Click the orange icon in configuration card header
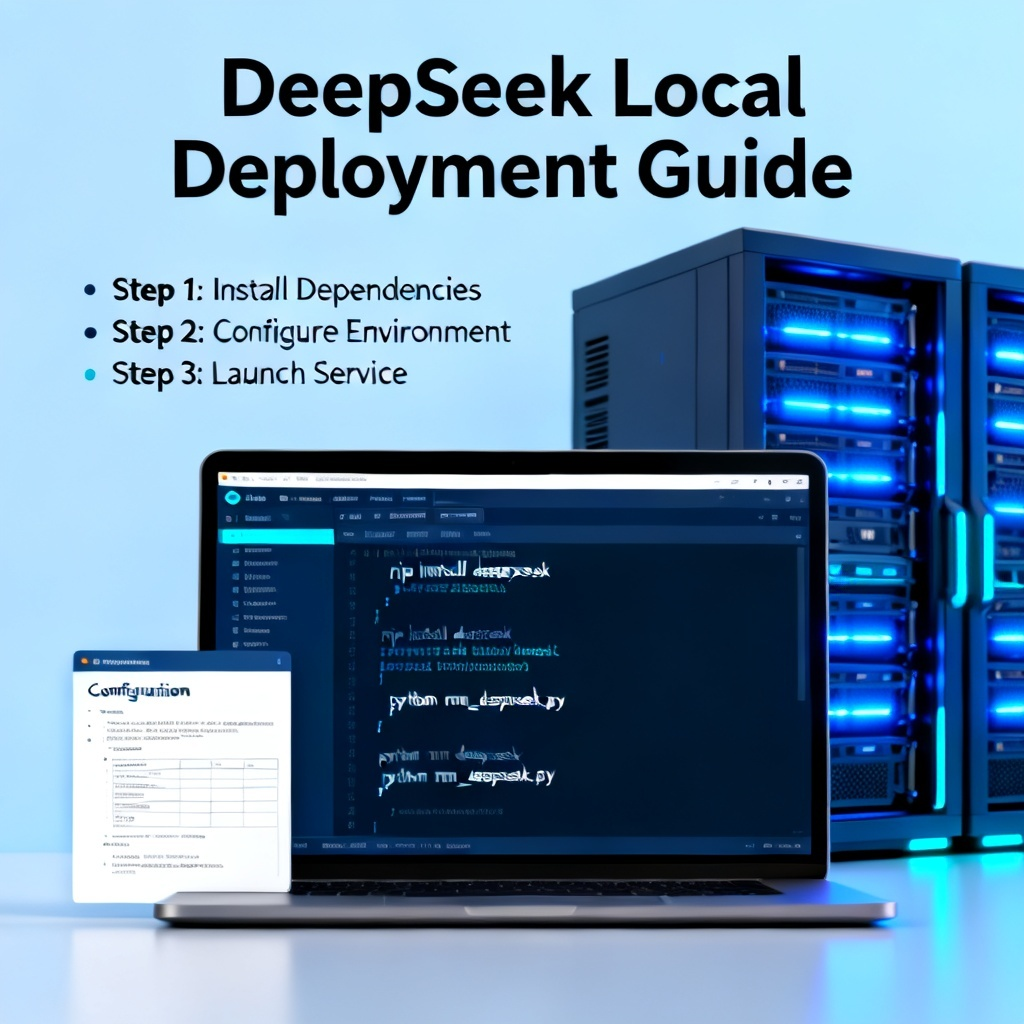This screenshot has width=1024, height=1024. (84, 662)
